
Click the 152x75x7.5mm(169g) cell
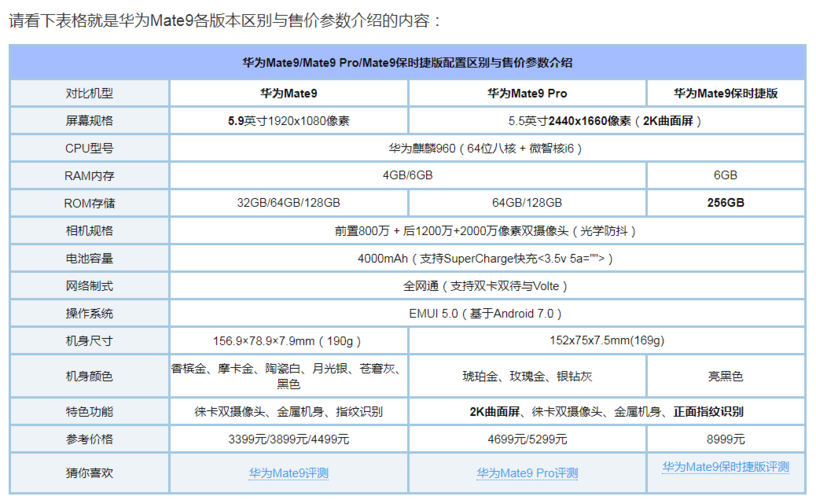[x=607, y=341]
